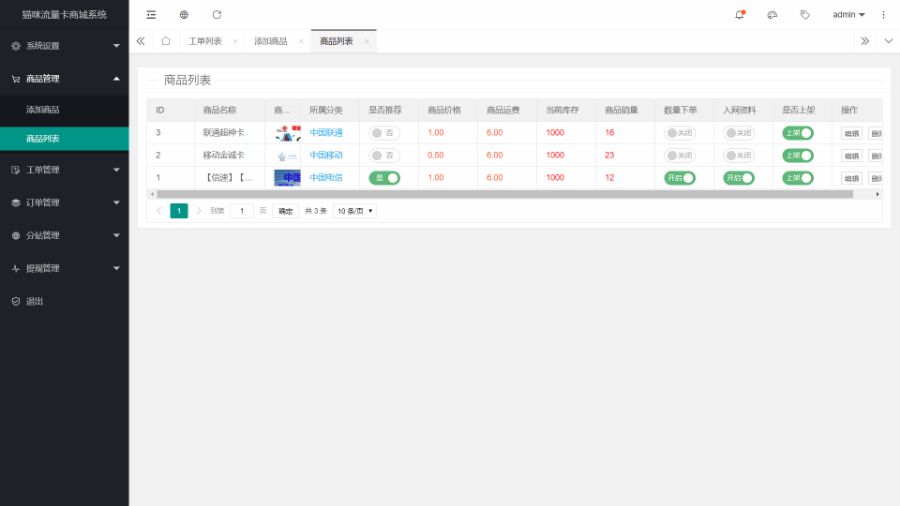Click the 中国电信 category link
The width and height of the screenshot is (900, 506).
(326, 178)
